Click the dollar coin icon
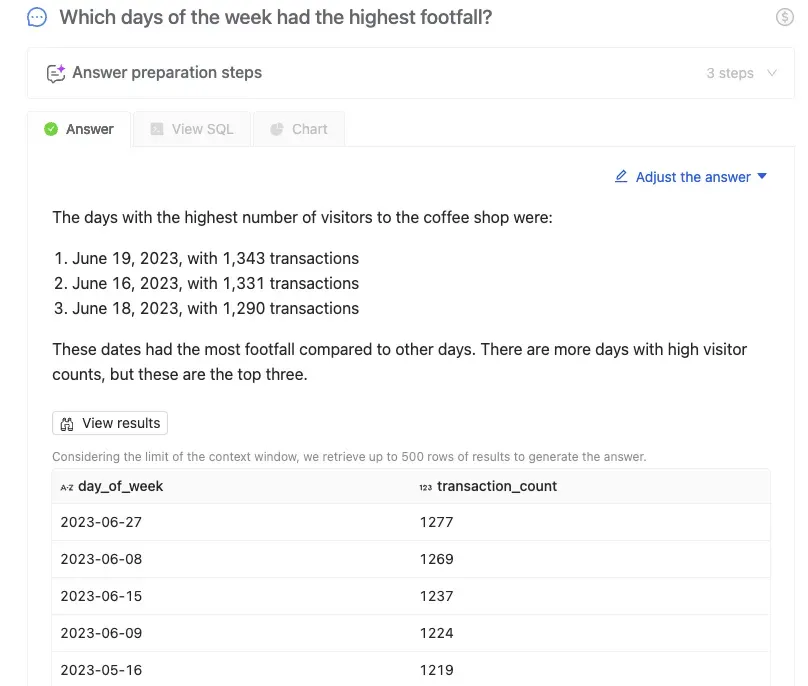Image resolution: width=808 pixels, height=686 pixels. (x=785, y=17)
